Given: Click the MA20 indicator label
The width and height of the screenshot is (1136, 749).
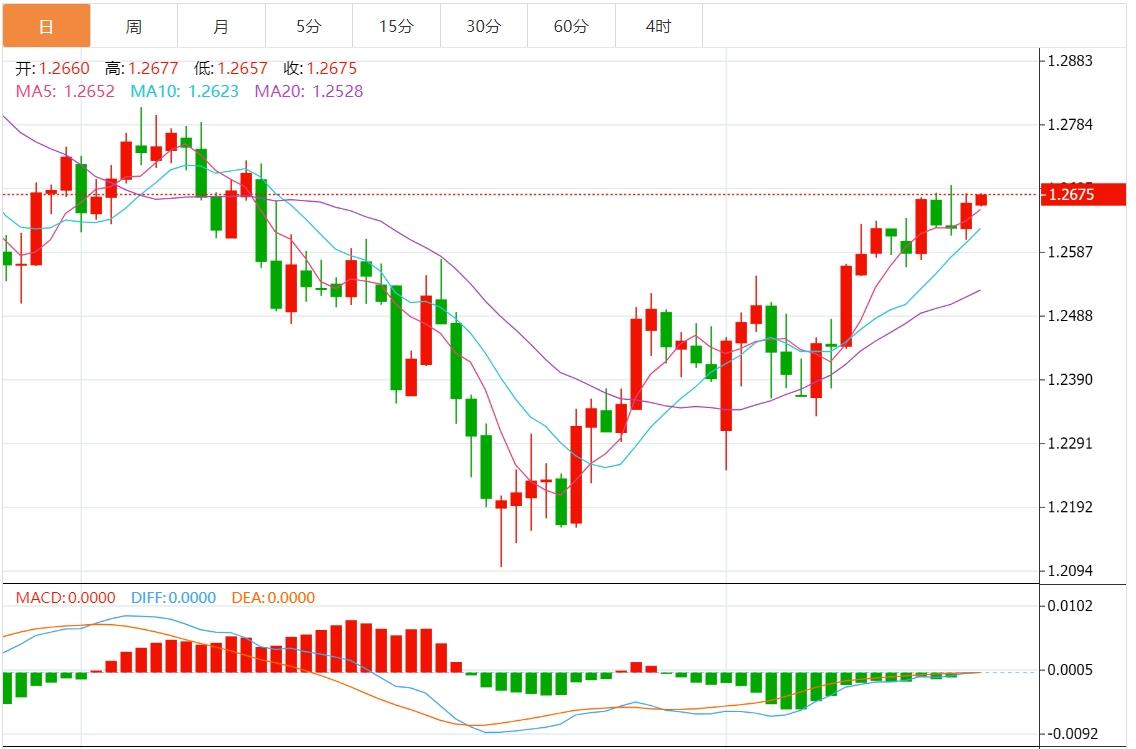Looking at the screenshot, I should tap(308, 91).
